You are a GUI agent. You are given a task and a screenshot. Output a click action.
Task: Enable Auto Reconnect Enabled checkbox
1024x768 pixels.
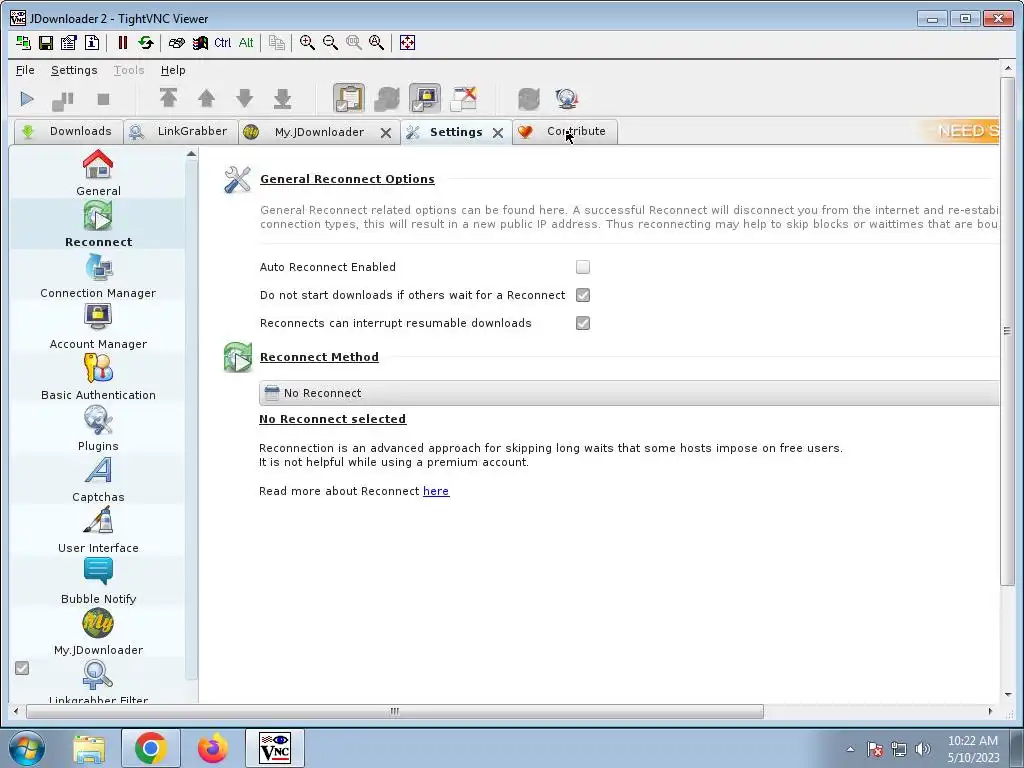583,267
